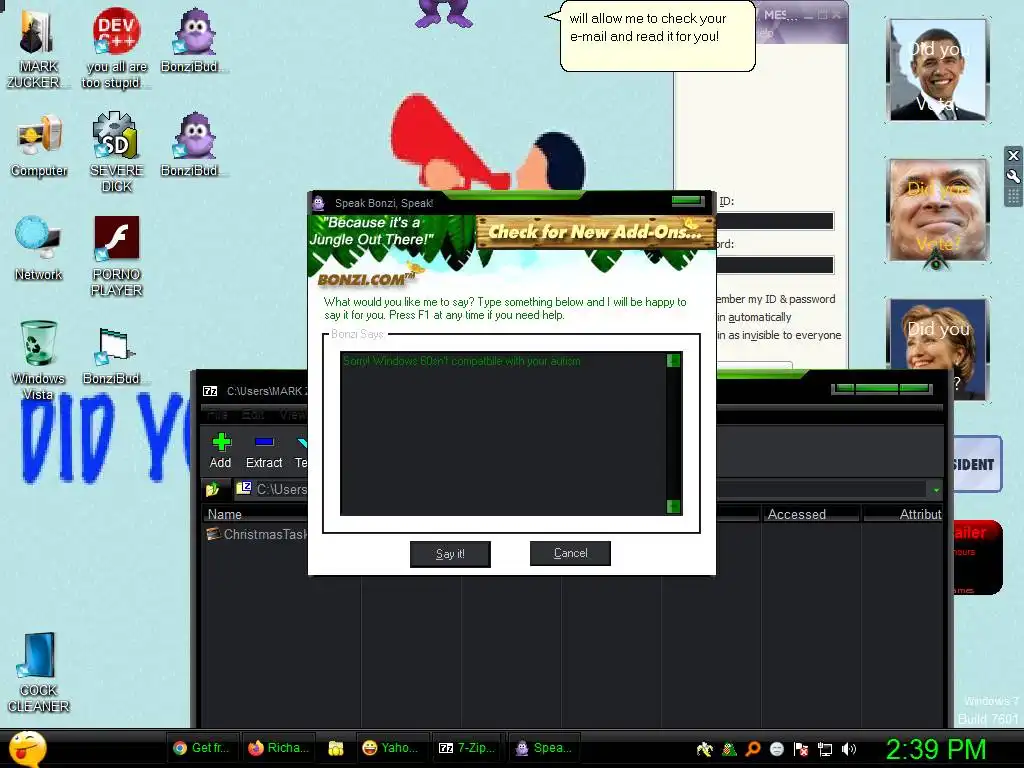The image size is (1024, 768).
Task: Click the Add button in 7-Zip toolbar
Action: 221,451
